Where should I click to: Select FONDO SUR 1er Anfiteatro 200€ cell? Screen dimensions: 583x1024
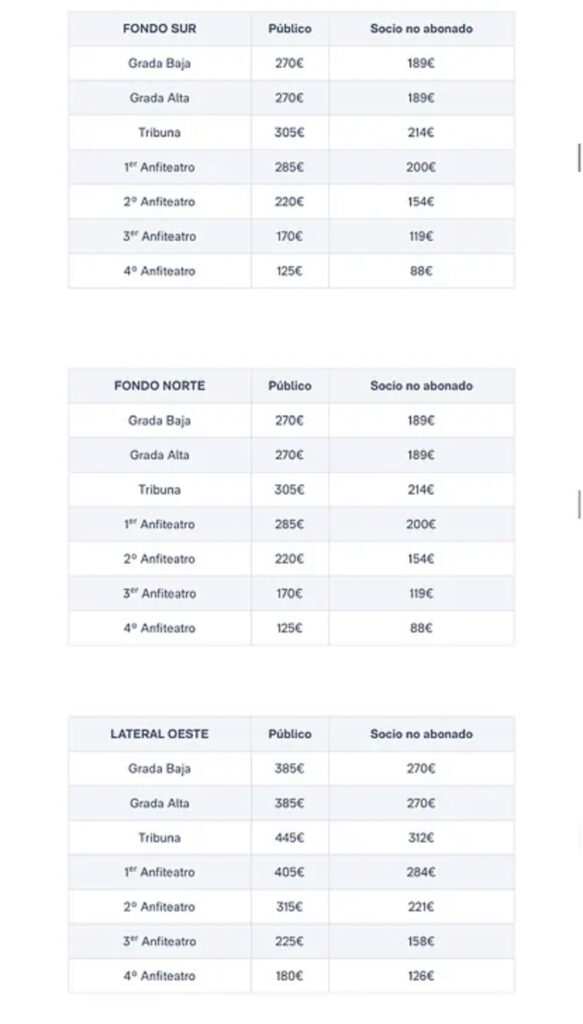pos(421,167)
